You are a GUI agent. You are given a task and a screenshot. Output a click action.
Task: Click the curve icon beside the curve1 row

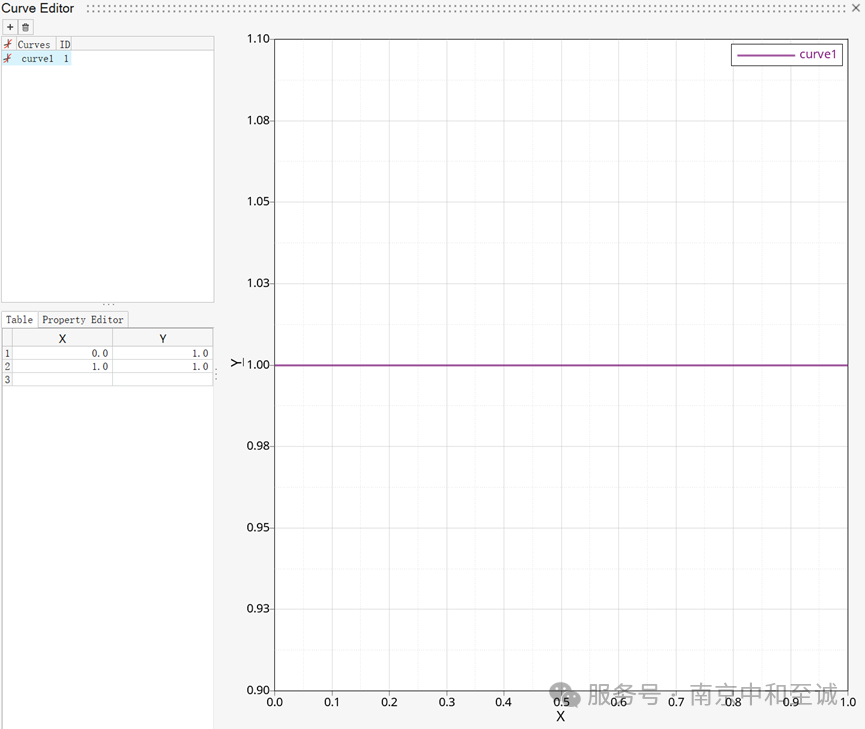pyautogui.click(x=8, y=58)
